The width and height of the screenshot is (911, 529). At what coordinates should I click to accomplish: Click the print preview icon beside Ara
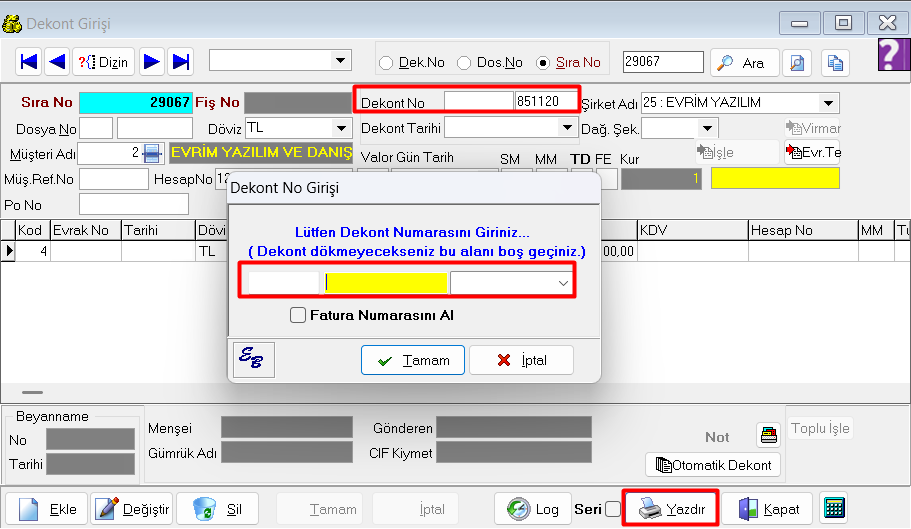[x=796, y=63]
